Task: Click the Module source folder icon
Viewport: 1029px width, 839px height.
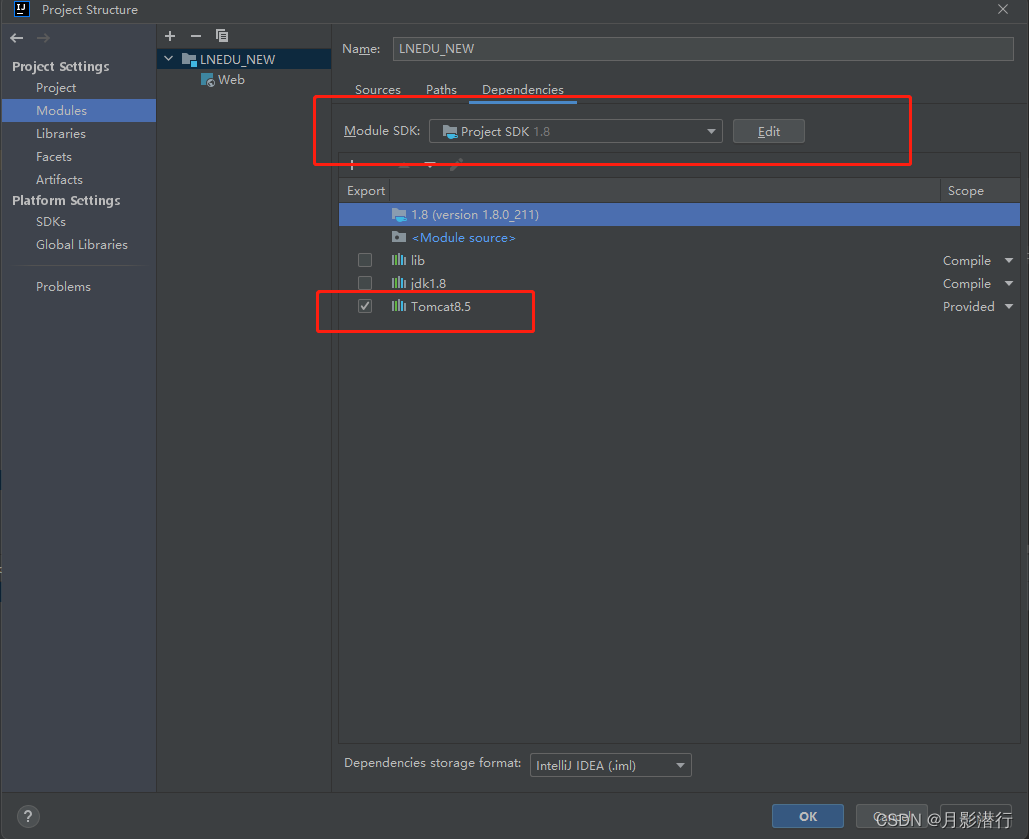Action: click(x=398, y=237)
